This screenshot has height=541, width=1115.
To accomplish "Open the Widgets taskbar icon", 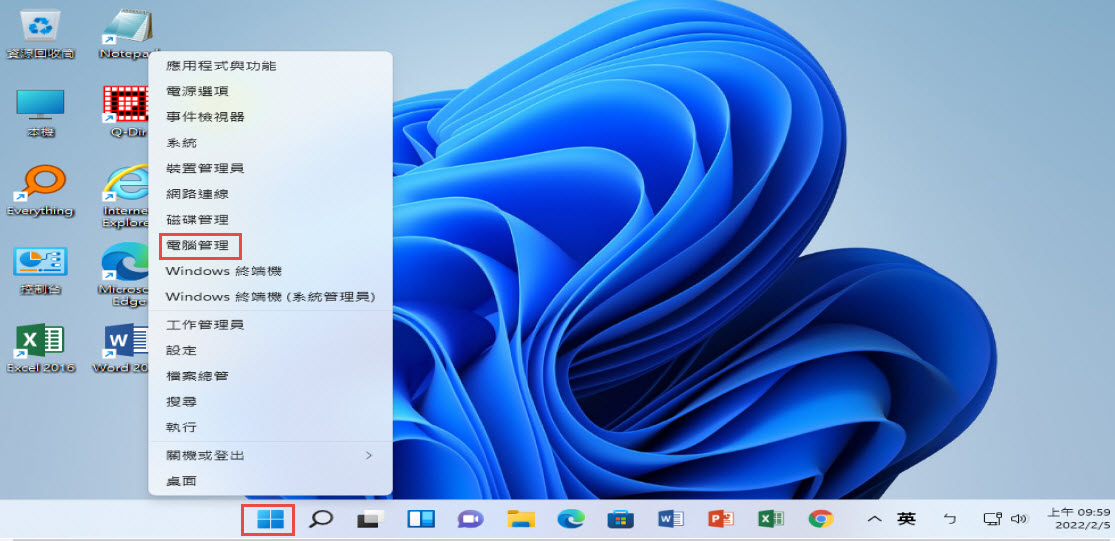I will (x=421, y=519).
